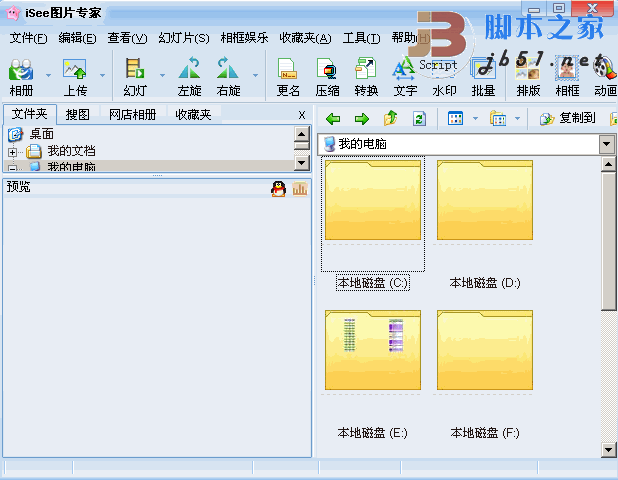The width and height of the screenshot is (618, 480).
Task: Open the 批量 batch tool
Action: (483, 77)
